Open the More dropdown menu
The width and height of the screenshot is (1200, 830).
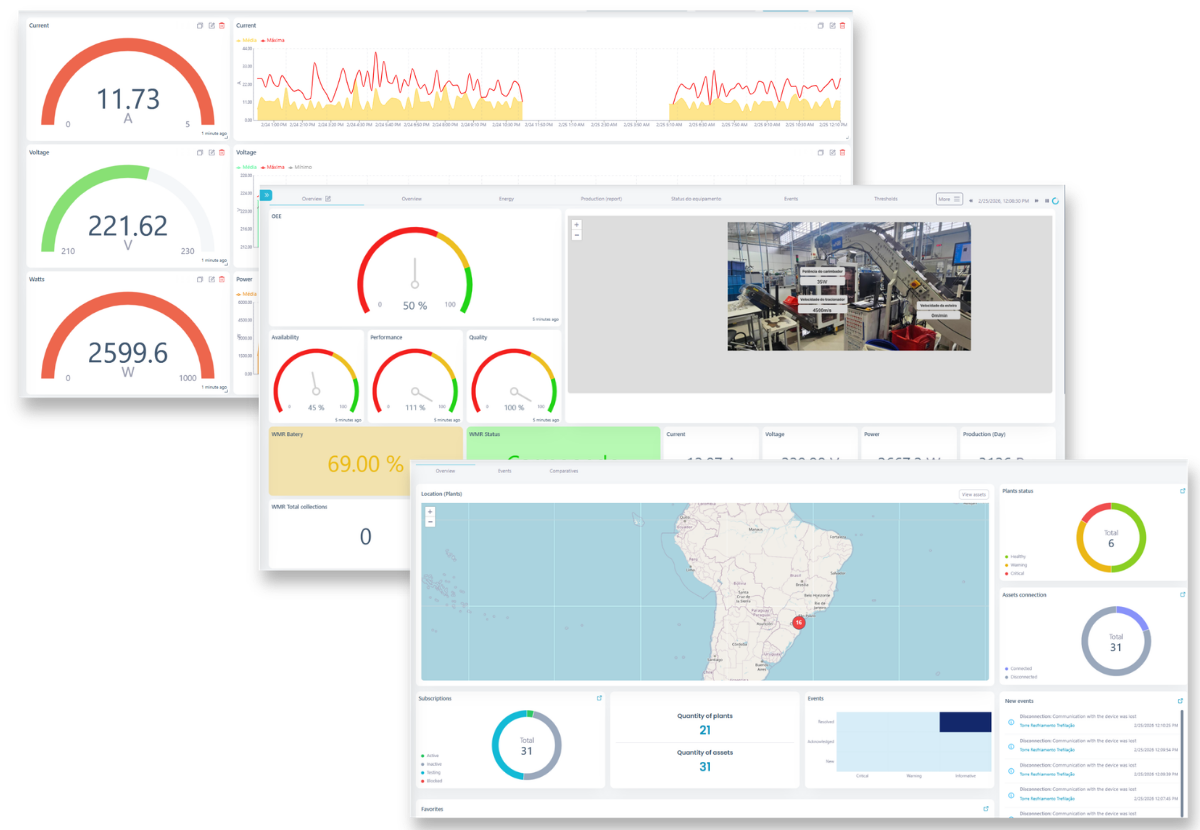pyautogui.click(x=949, y=199)
